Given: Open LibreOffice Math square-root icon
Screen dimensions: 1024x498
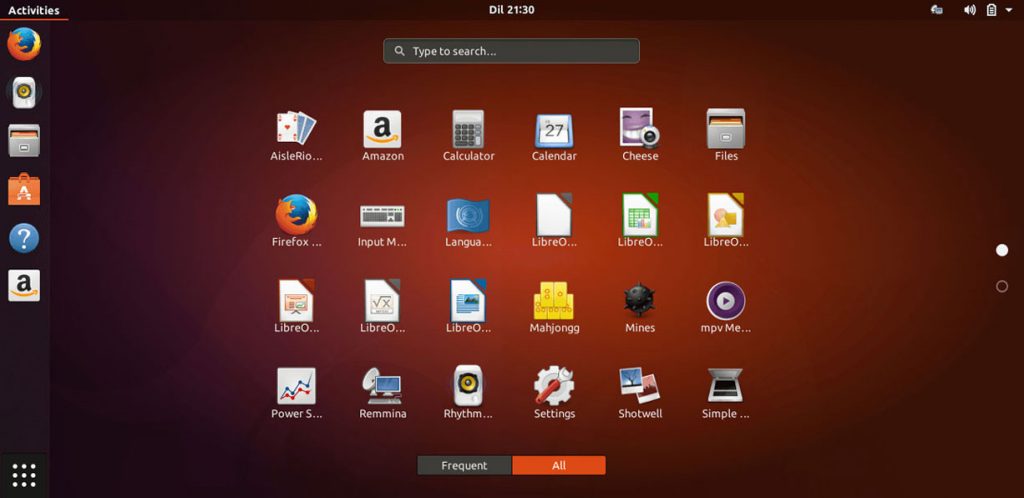Looking at the screenshot, I should tap(383, 300).
